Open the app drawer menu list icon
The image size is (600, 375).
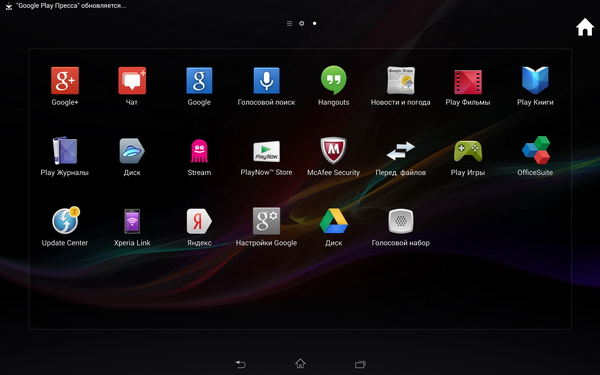coord(289,24)
